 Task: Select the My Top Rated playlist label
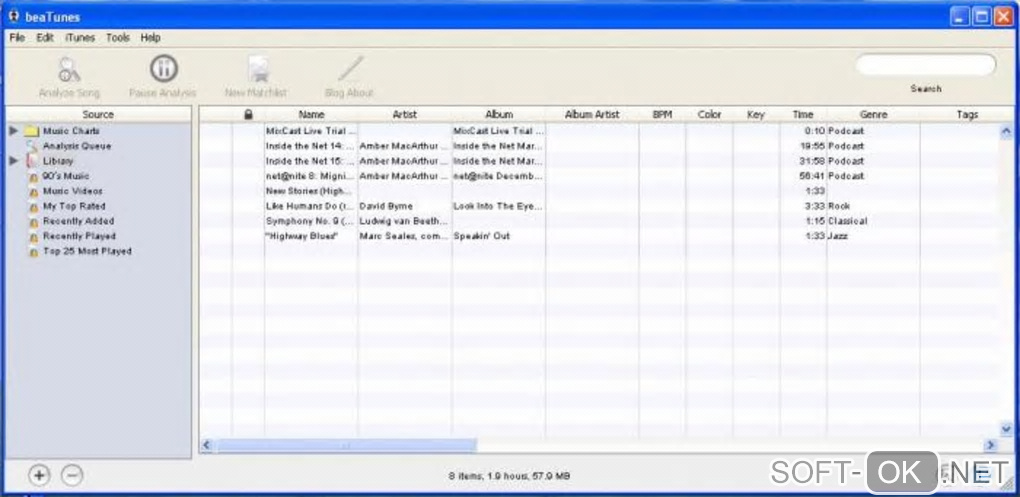click(x=74, y=206)
